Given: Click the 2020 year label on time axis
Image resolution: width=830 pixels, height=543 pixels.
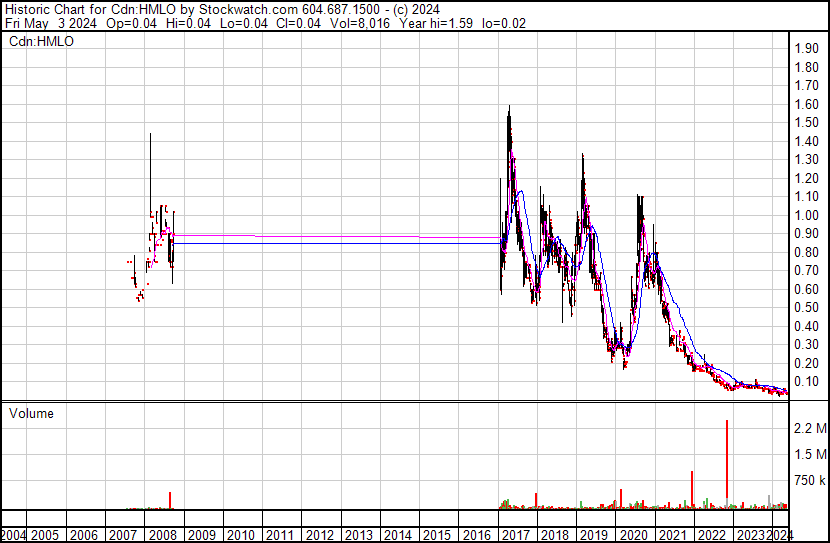Looking at the screenshot, I should (x=634, y=535).
